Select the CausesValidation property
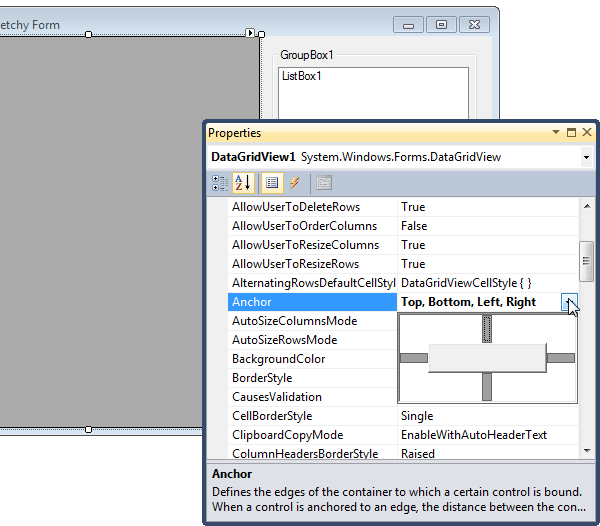This screenshot has width=600, height=526. pyautogui.click(x=312, y=397)
